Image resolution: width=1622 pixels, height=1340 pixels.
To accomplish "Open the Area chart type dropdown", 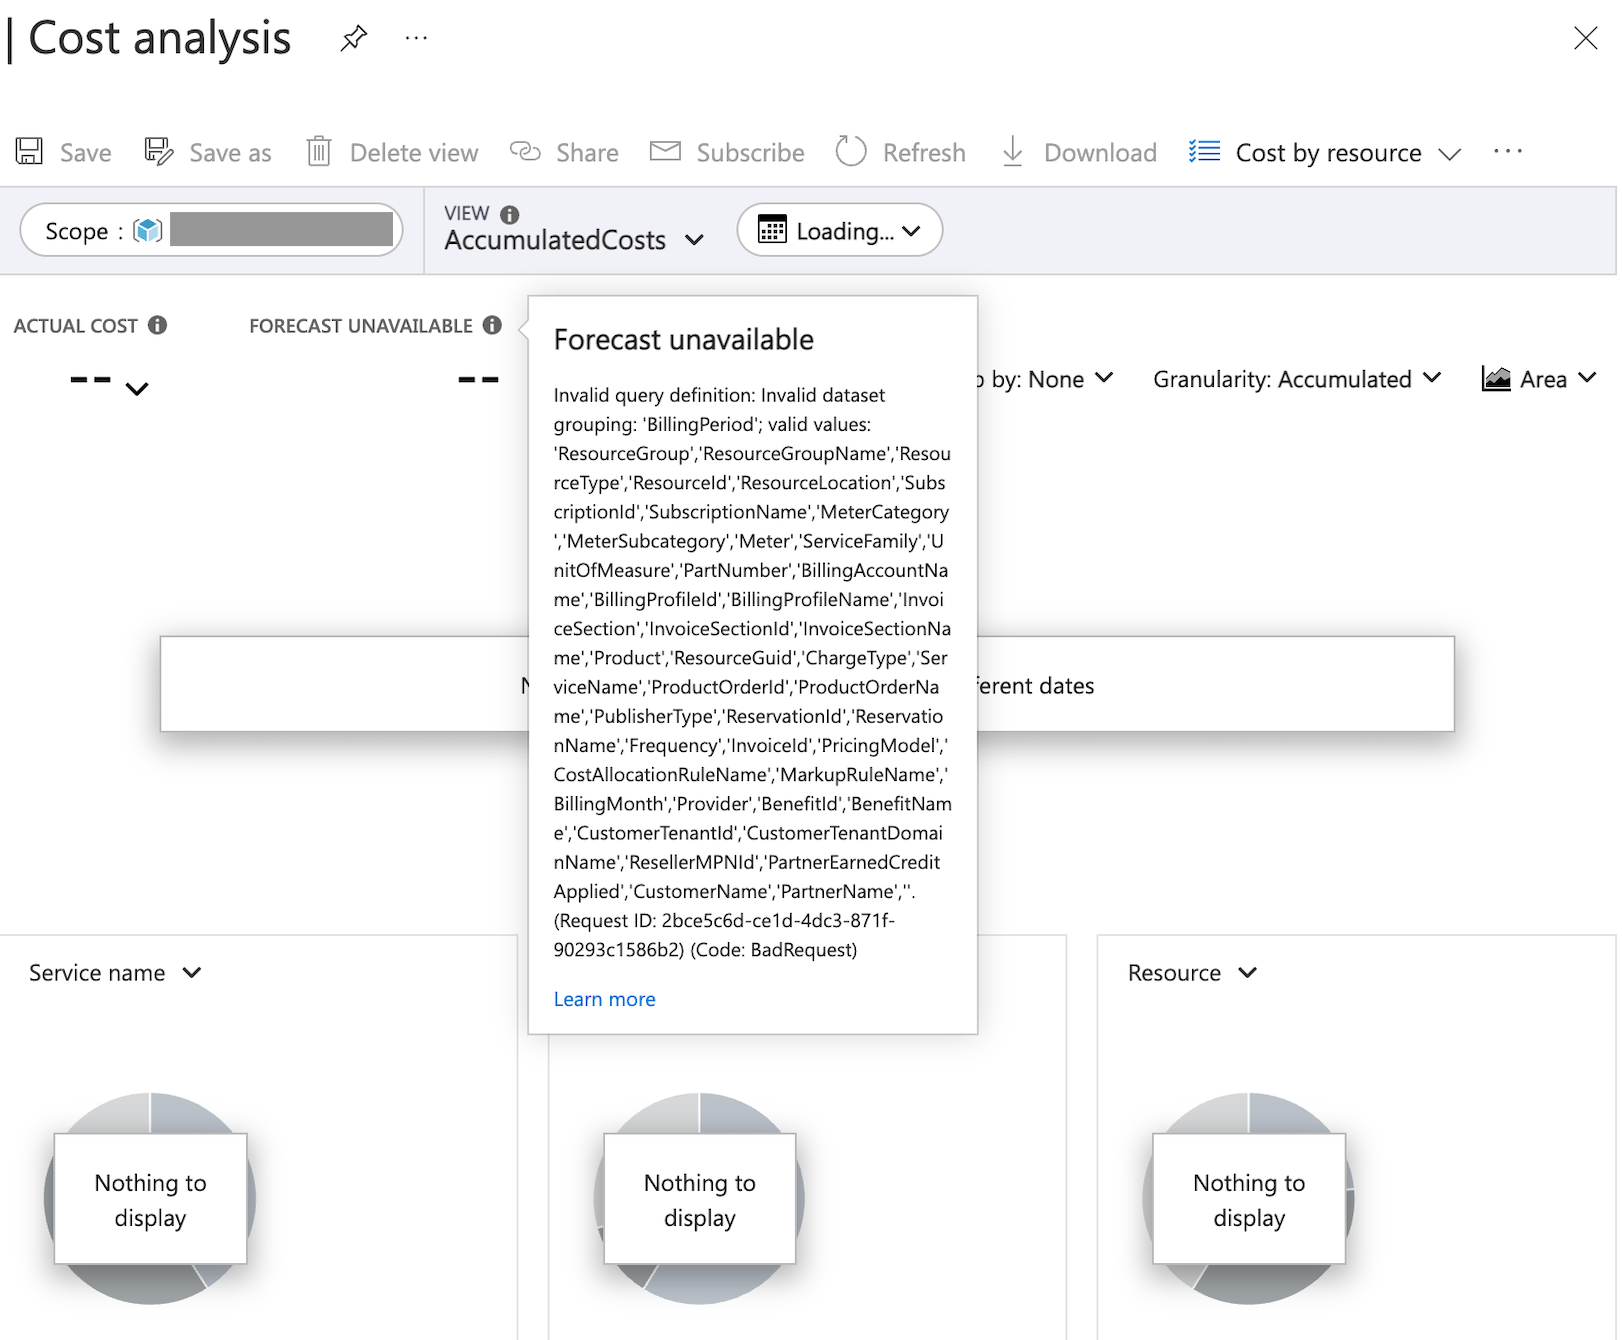I will point(1539,379).
